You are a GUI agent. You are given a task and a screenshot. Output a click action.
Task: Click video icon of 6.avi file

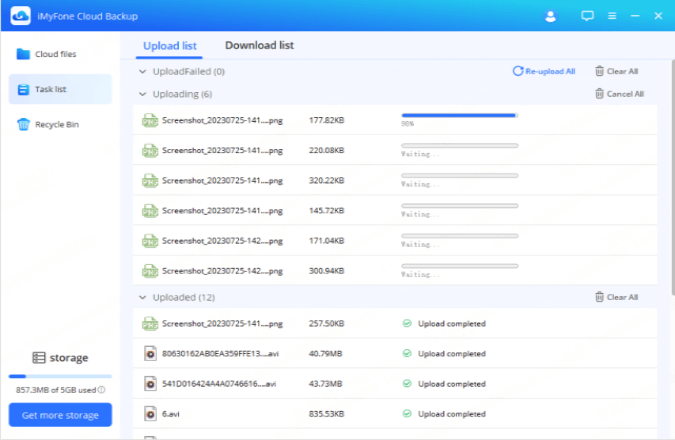point(150,414)
